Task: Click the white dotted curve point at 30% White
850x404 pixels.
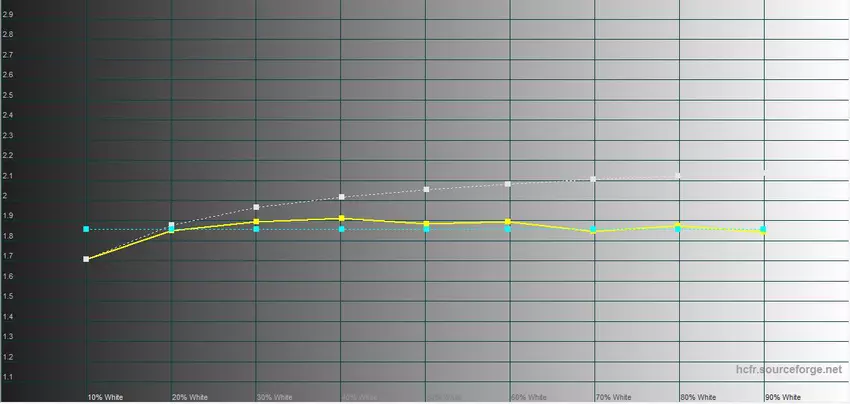Action: (x=257, y=207)
